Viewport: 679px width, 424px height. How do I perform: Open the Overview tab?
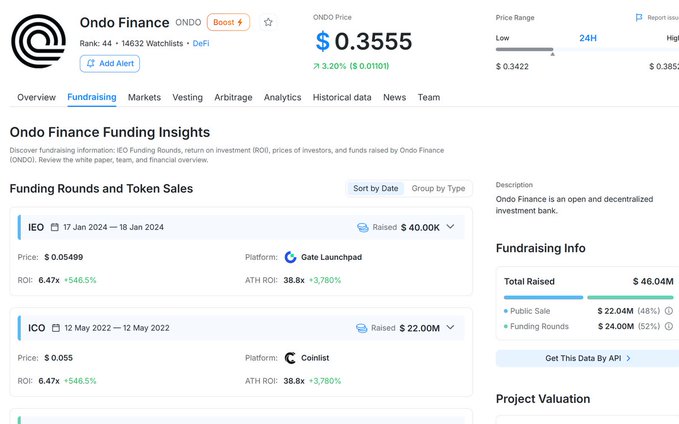(36, 97)
